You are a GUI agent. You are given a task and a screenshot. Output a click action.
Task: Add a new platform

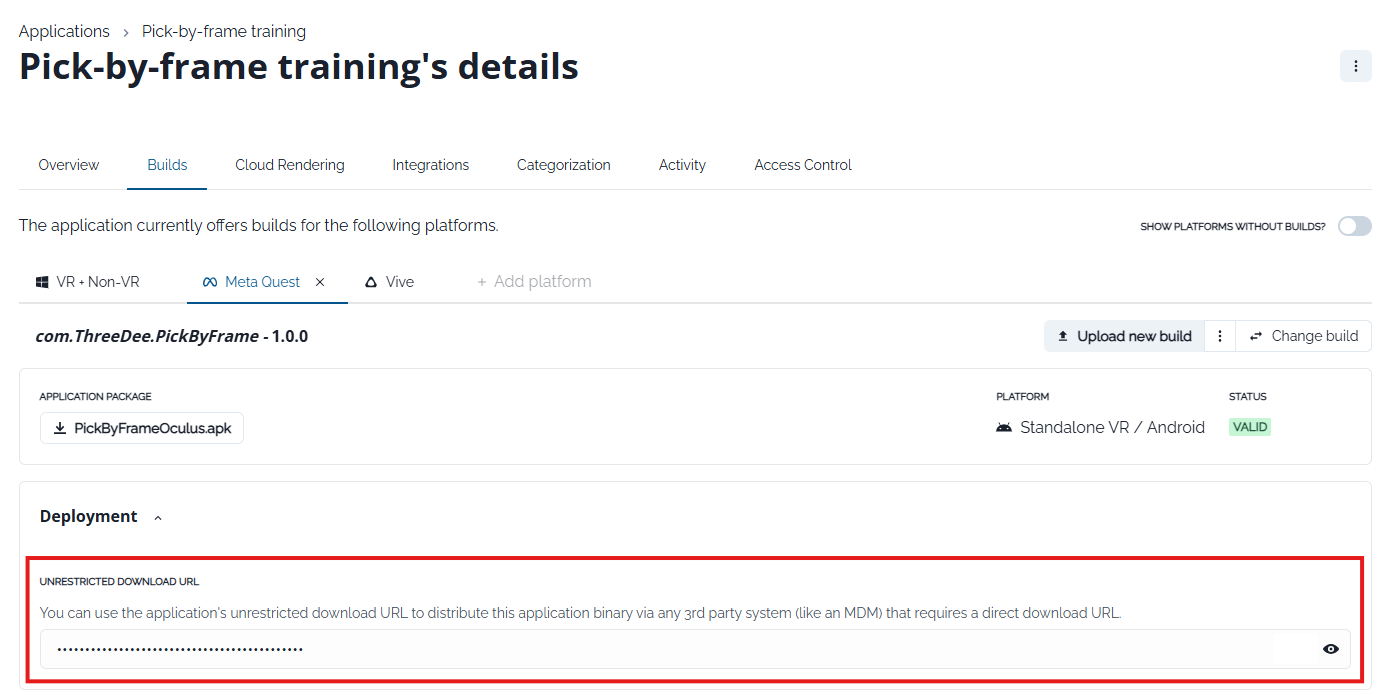click(x=534, y=282)
